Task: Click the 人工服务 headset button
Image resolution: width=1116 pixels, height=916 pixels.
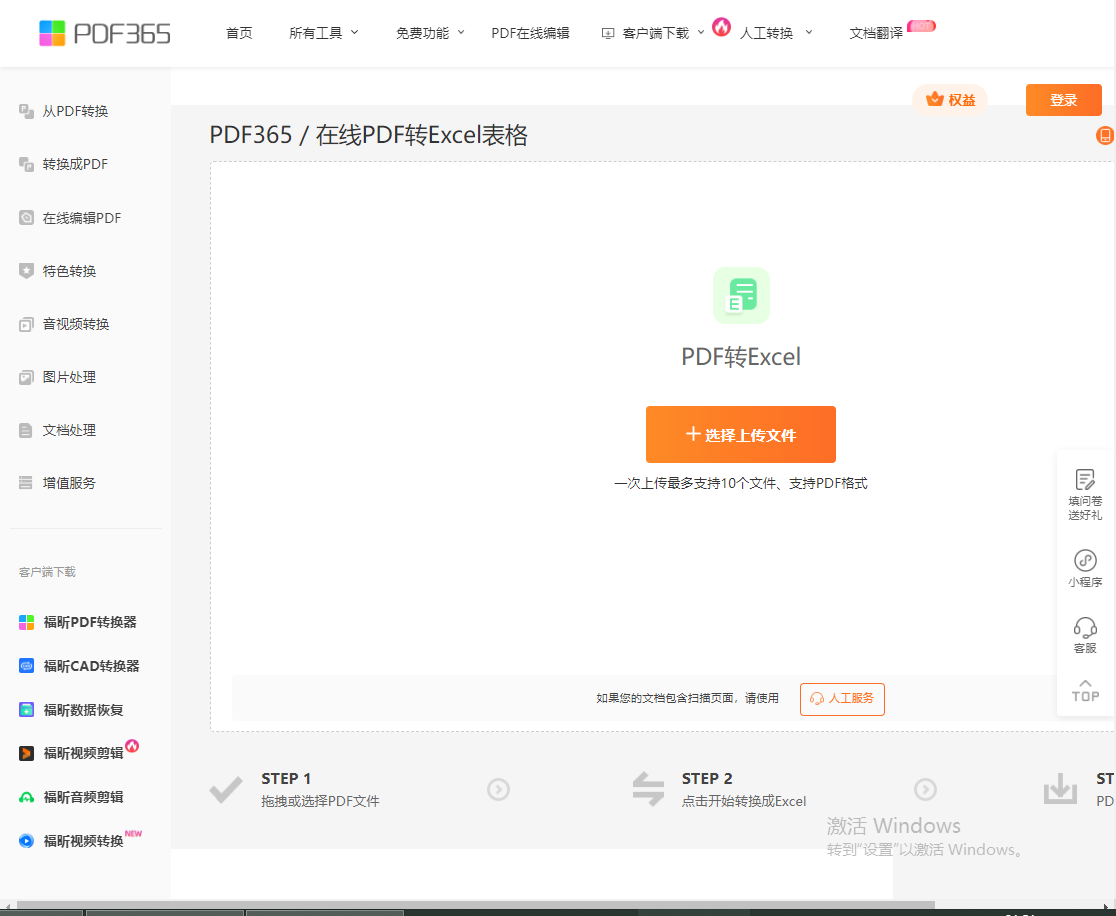Action: [842, 699]
